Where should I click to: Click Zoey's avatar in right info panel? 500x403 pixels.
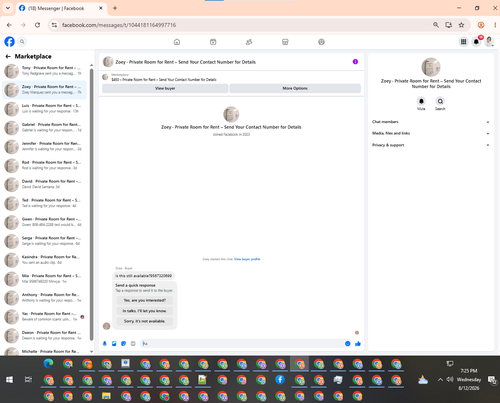click(x=431, y=67)
